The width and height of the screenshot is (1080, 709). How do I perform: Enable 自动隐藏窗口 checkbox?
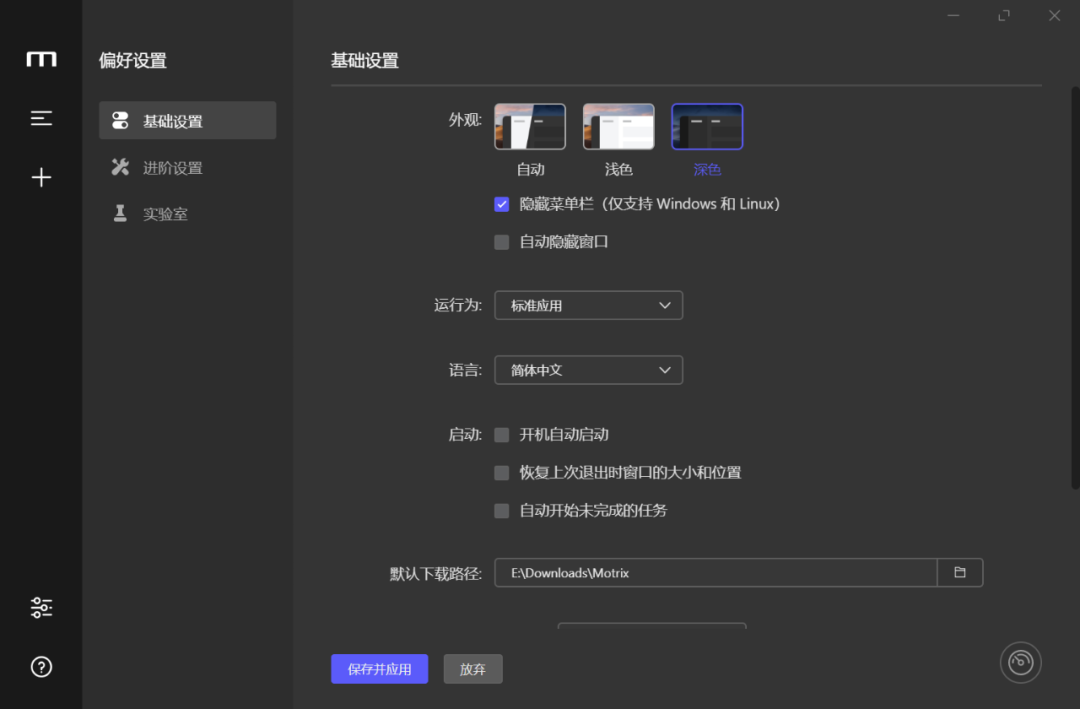501,242
